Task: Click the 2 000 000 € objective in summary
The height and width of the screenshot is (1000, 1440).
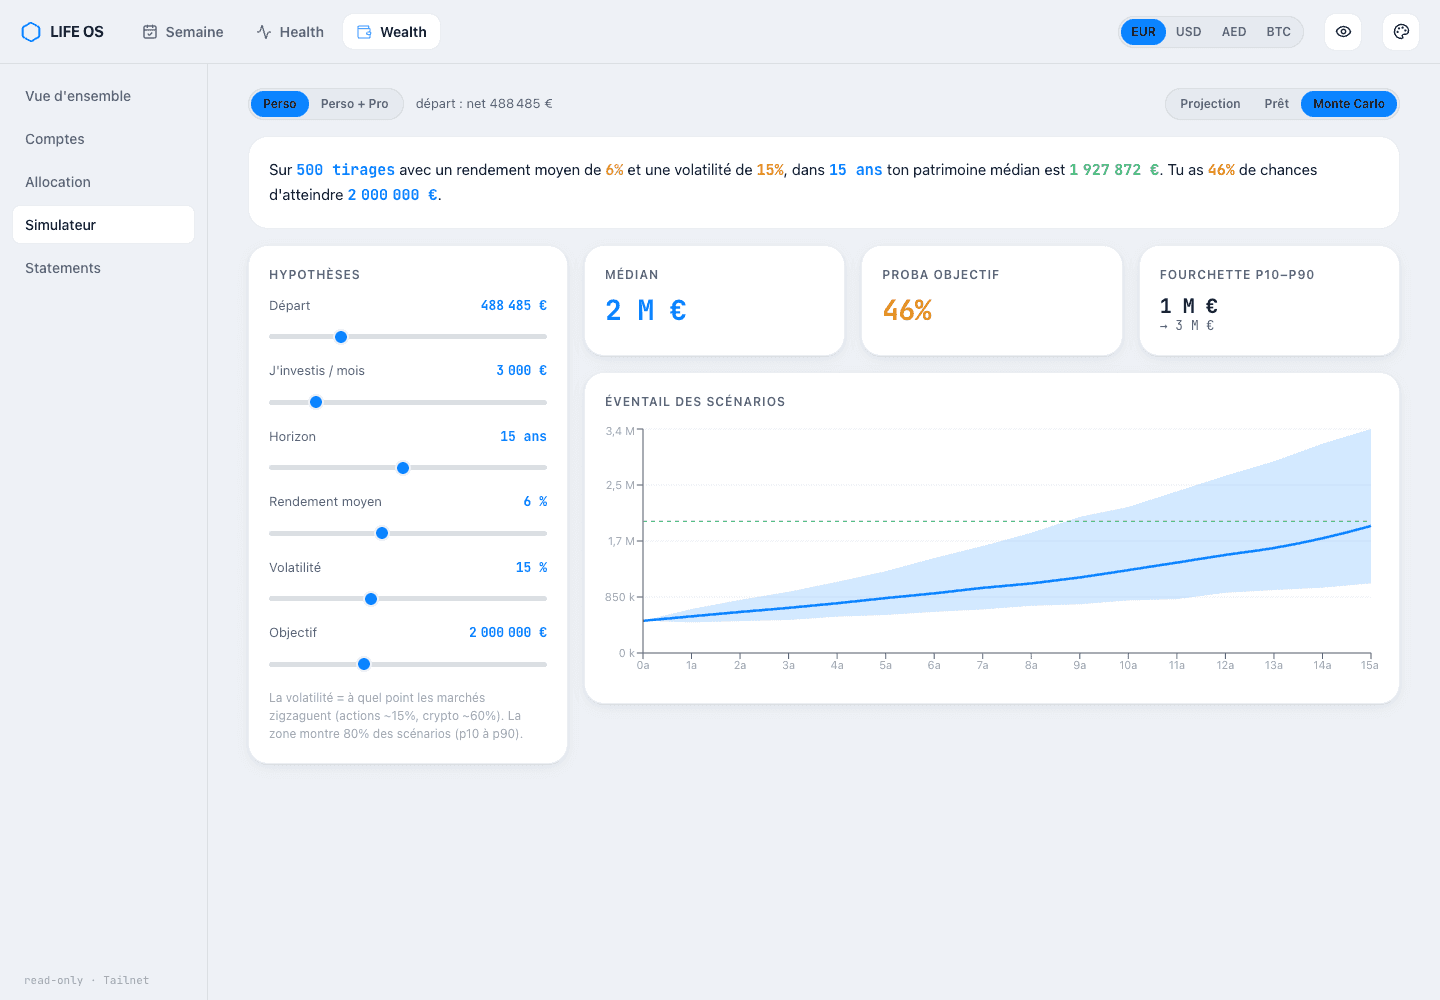Action: (392, 195)
